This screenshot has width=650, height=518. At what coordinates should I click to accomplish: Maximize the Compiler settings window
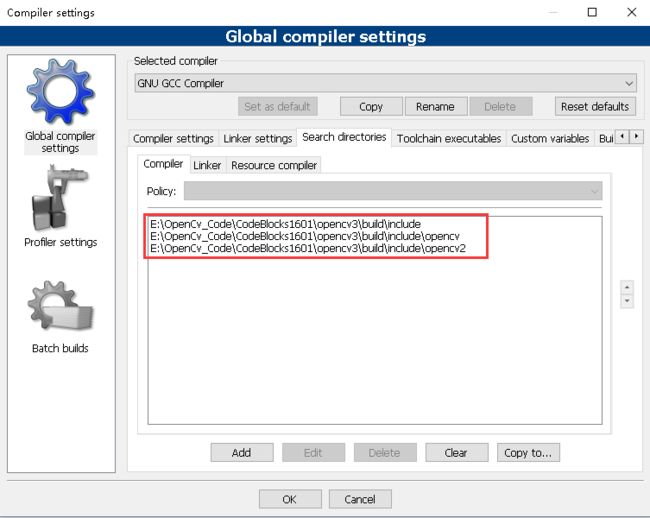(592, 12)
